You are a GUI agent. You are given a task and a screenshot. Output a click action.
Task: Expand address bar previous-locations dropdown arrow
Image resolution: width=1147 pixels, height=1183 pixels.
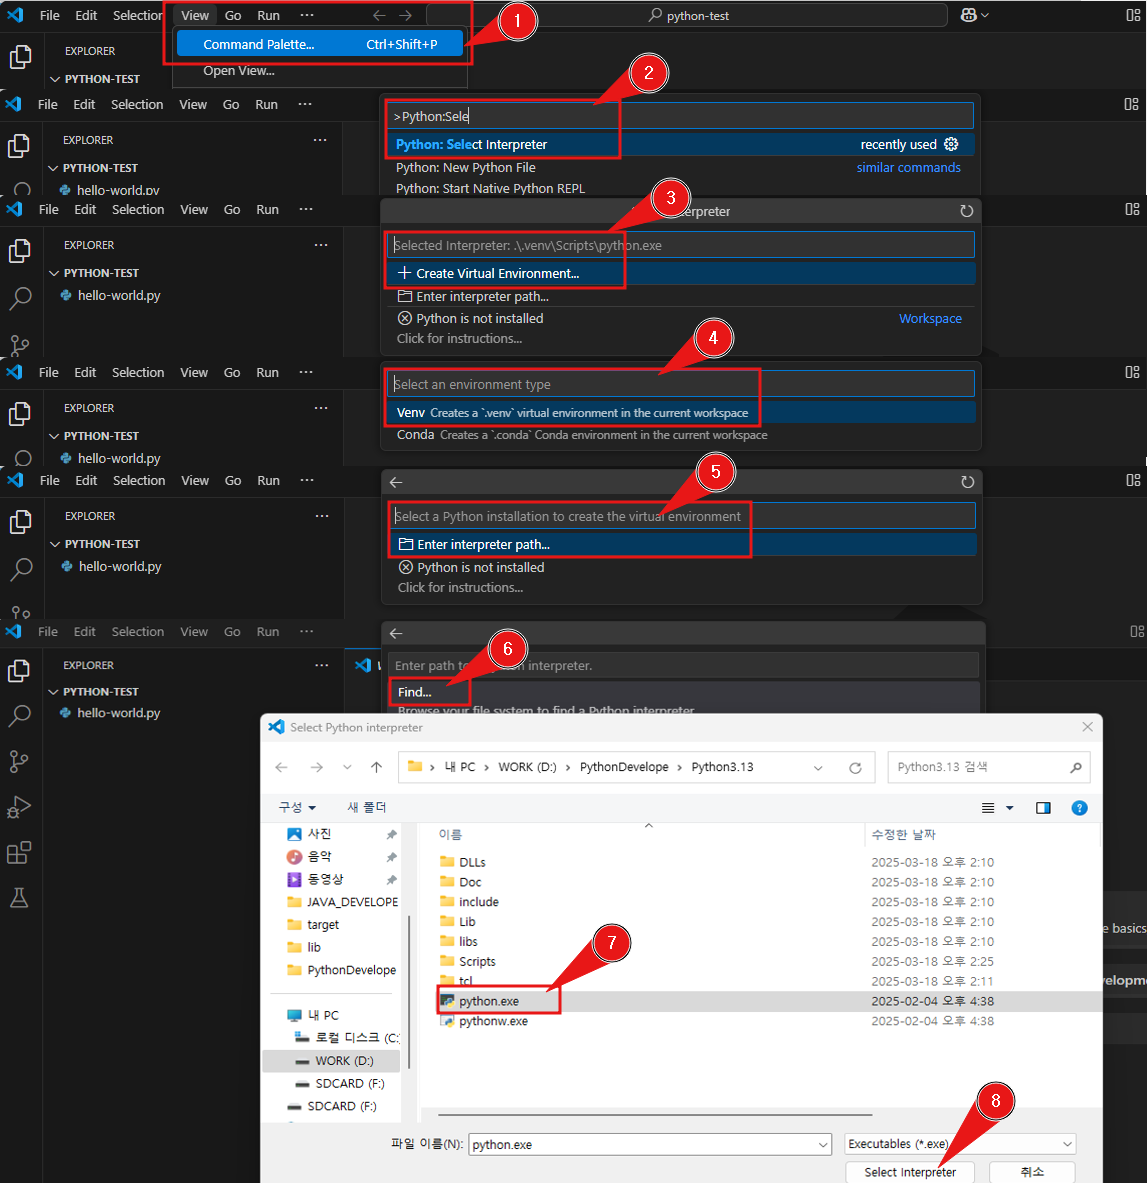pyautogui.click(x=818, y=768)
